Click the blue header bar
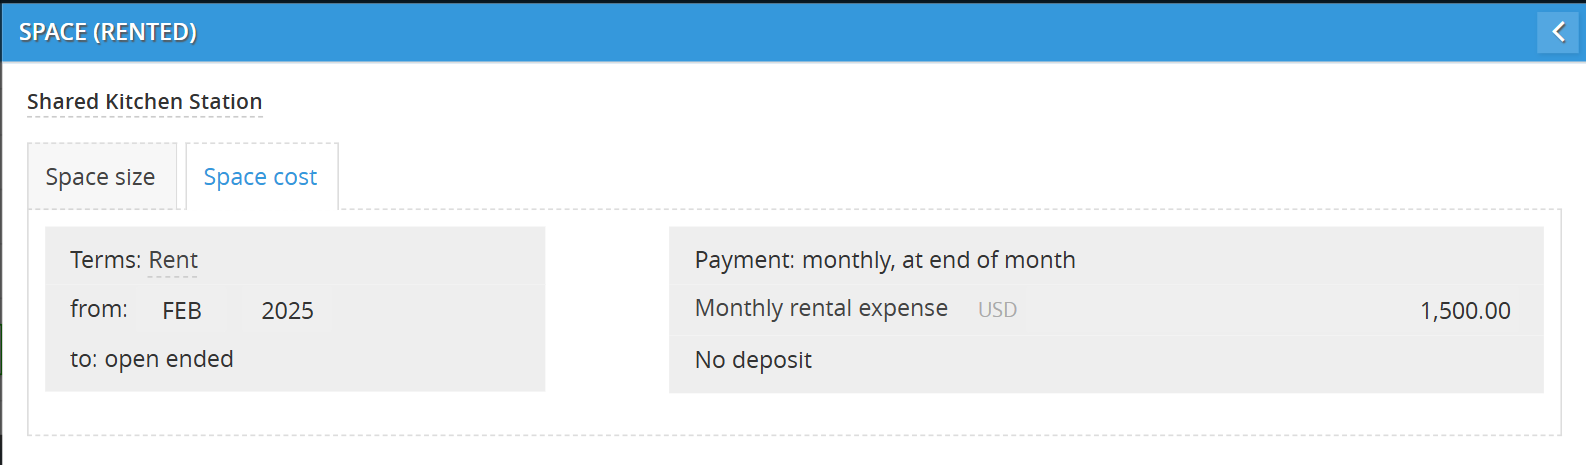The image size is (1586, 465). coord(800,32)
